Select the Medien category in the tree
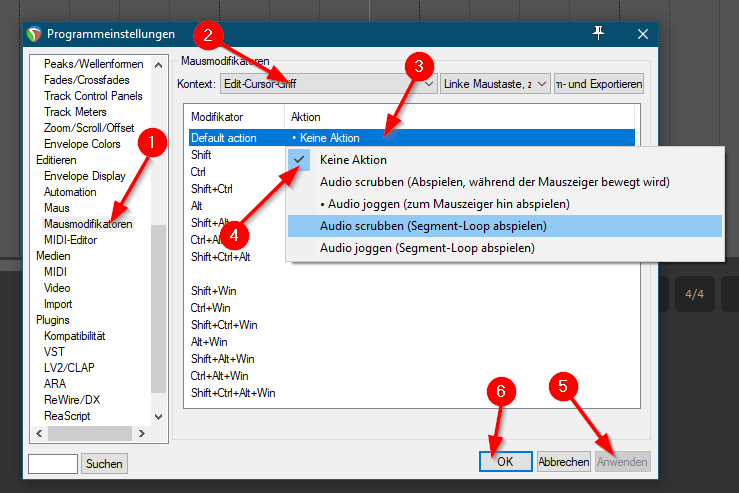This screenshot has height=493, width=739. pos(53,256)
